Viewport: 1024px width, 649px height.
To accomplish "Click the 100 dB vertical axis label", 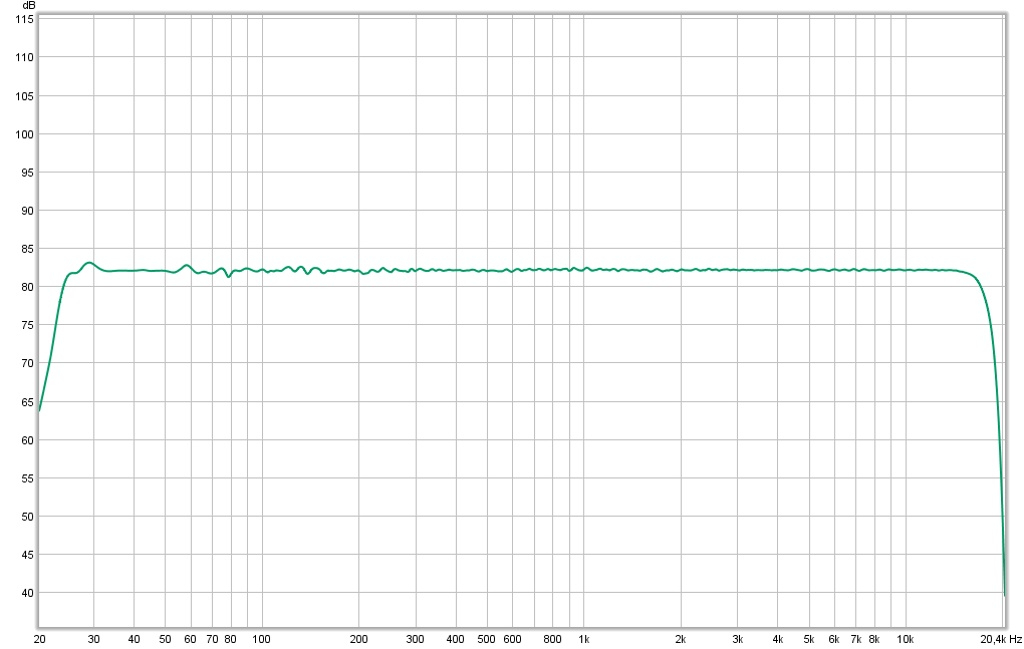I will coord(24,135).
